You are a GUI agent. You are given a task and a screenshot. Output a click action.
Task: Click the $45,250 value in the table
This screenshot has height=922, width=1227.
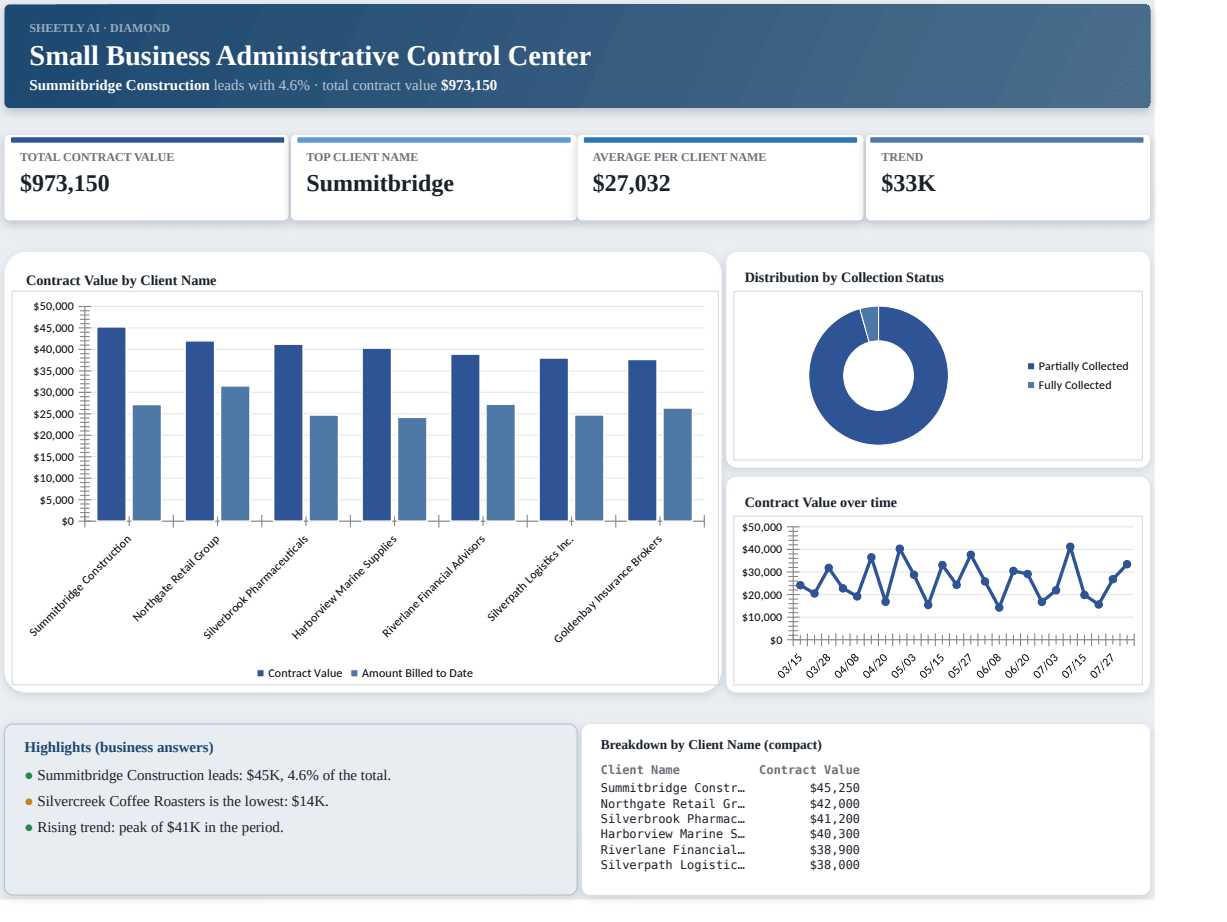[835, 788]
